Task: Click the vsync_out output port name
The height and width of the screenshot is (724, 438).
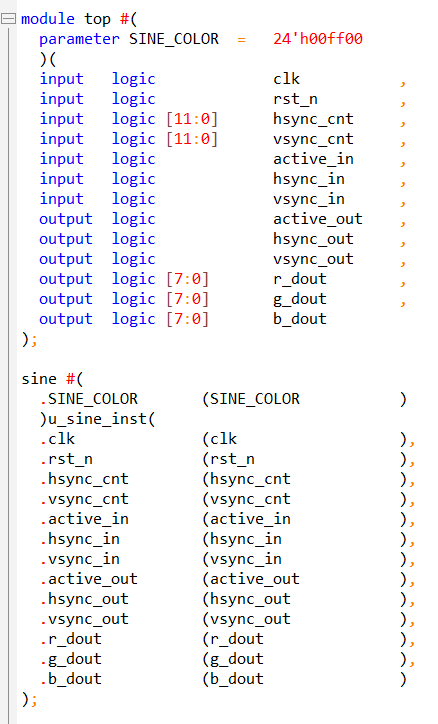Action: (x=313, y=259)
